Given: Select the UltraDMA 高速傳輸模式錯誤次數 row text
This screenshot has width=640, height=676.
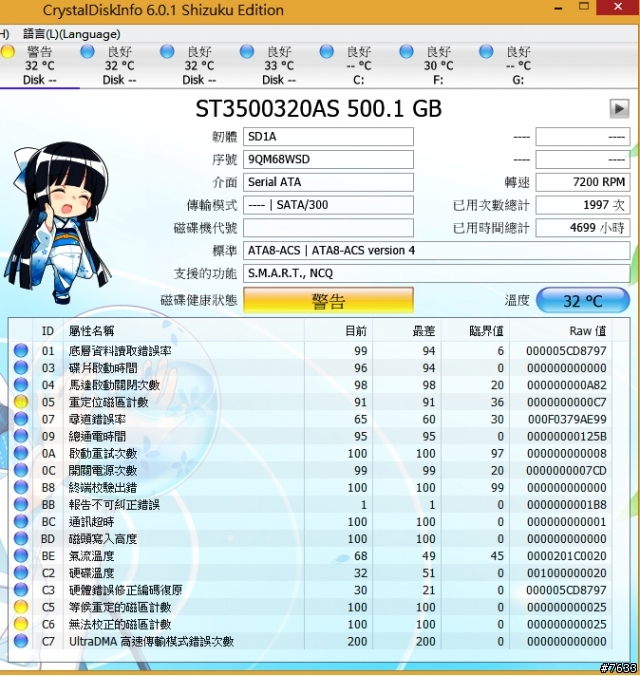Looking at the screenshot, I should 151,641.
